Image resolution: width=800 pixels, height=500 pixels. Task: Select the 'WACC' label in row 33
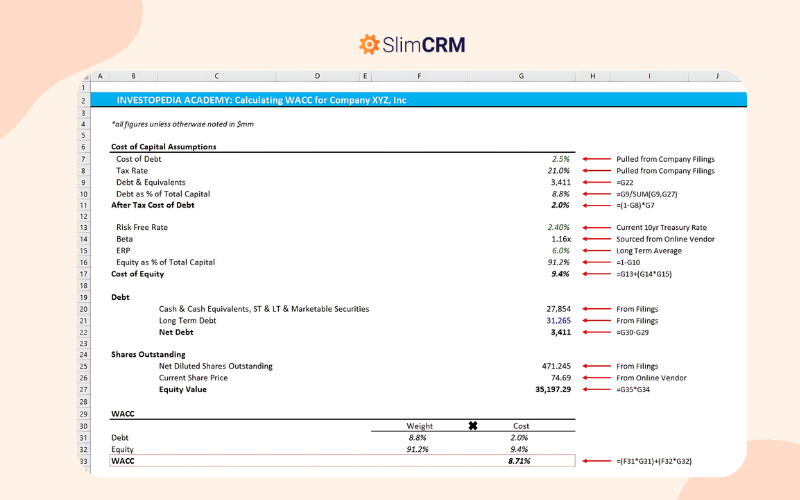pos(123,461)
